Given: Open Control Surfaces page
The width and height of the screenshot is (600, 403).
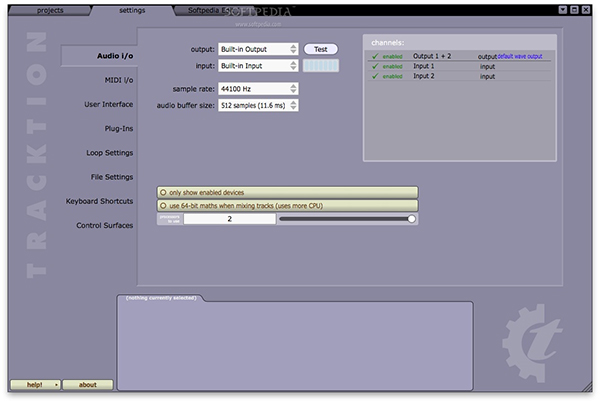Looking at the screenshot, I should coord(104,225).
